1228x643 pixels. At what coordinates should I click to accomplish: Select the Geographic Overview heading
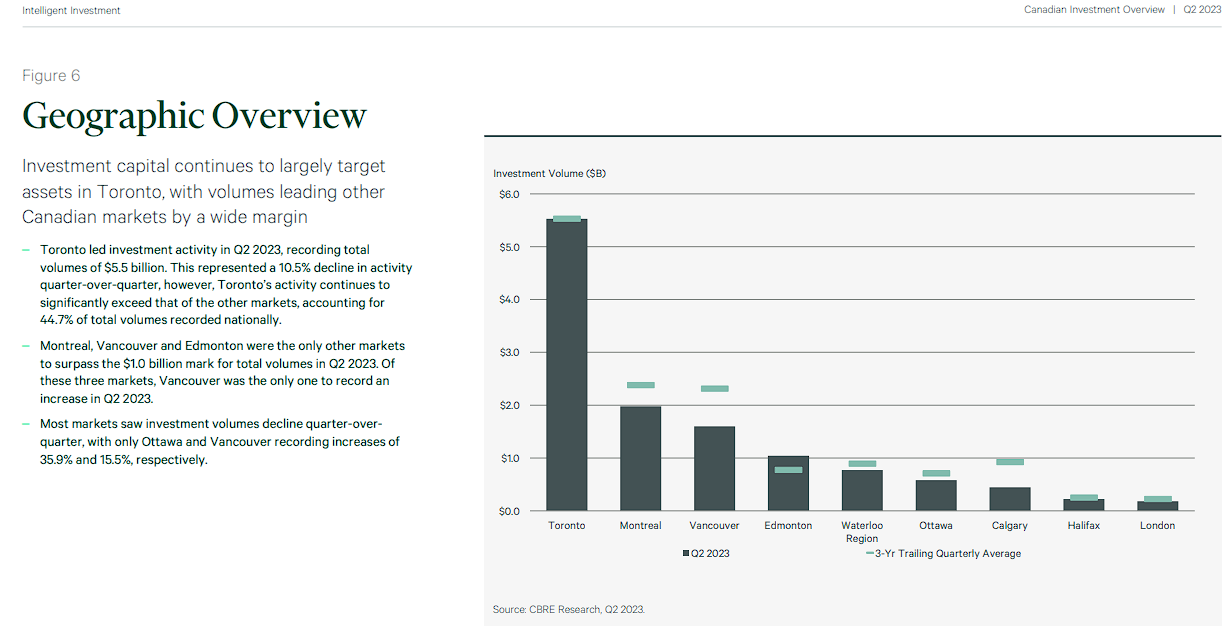pyautogui.click(x=194, y=116)
